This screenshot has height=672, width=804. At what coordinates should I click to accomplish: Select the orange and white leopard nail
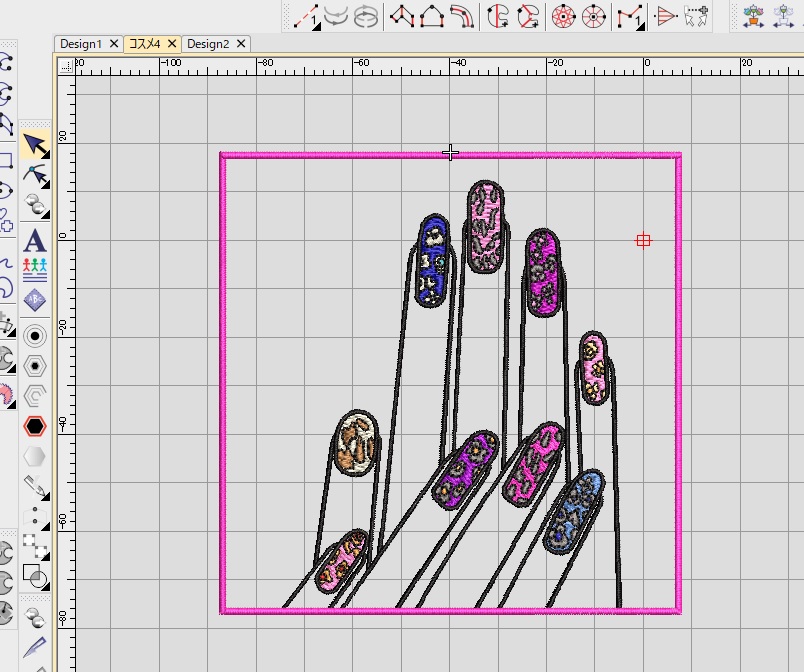(357, 443)
